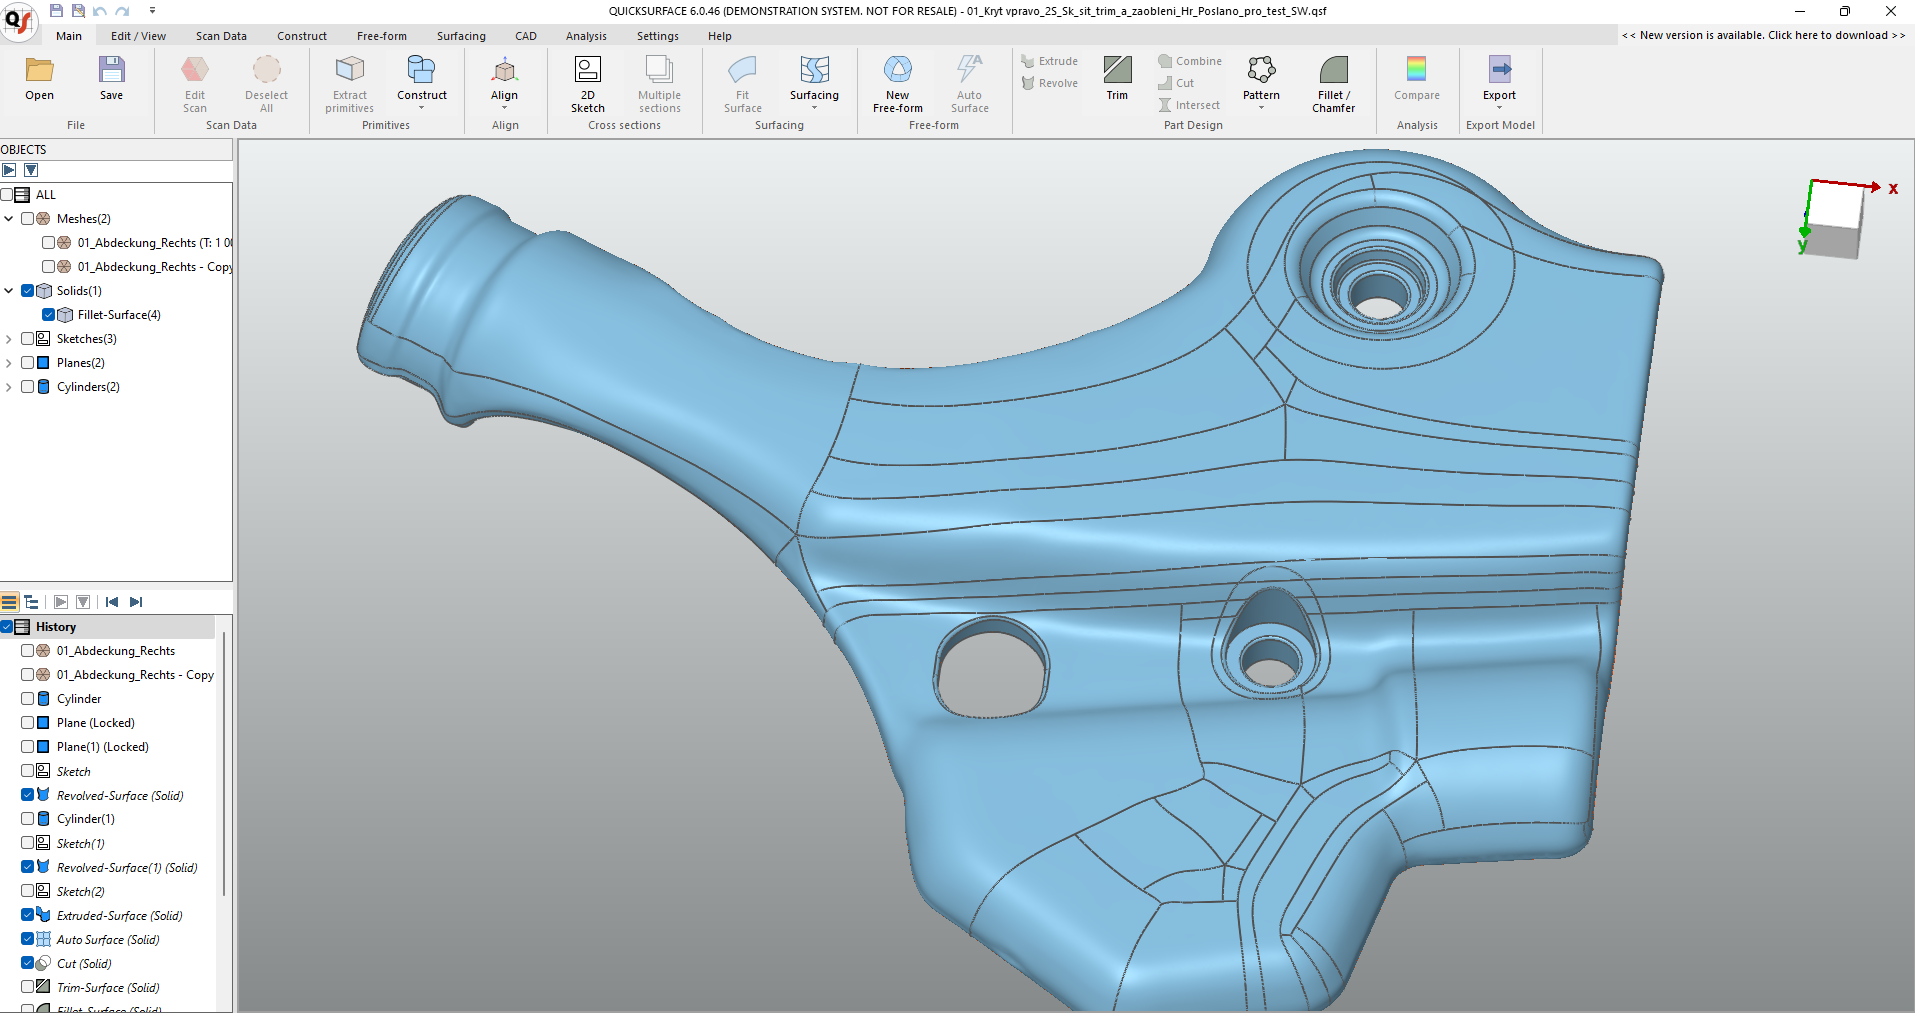This screenshot has height=1013, width=1915.
Task: Open the Surfacing tool
Action: pos(814,79)
